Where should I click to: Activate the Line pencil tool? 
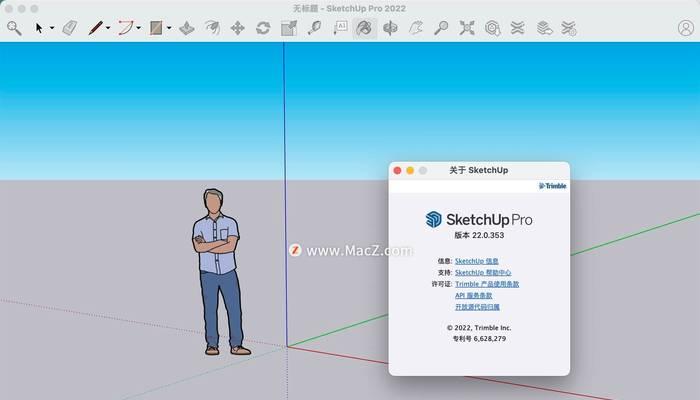95,28
